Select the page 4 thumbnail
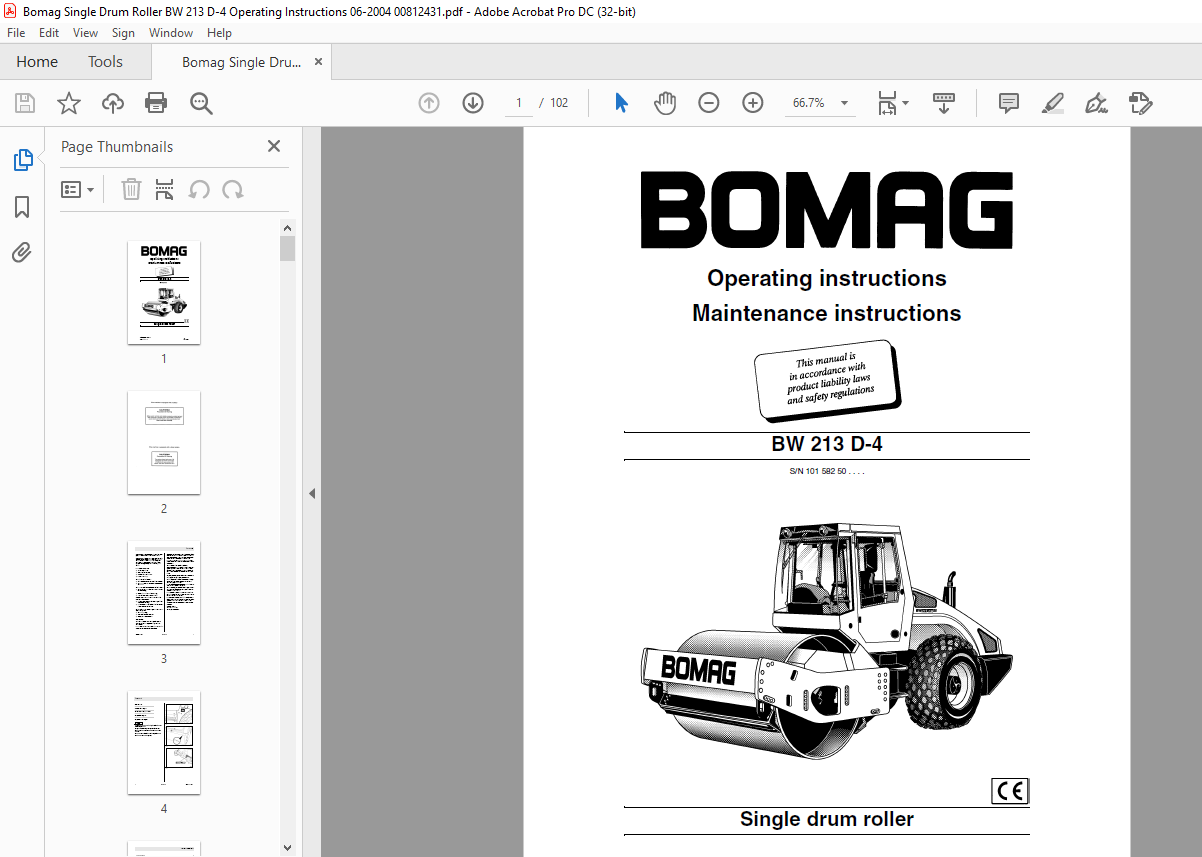 [x=164, y=742]
